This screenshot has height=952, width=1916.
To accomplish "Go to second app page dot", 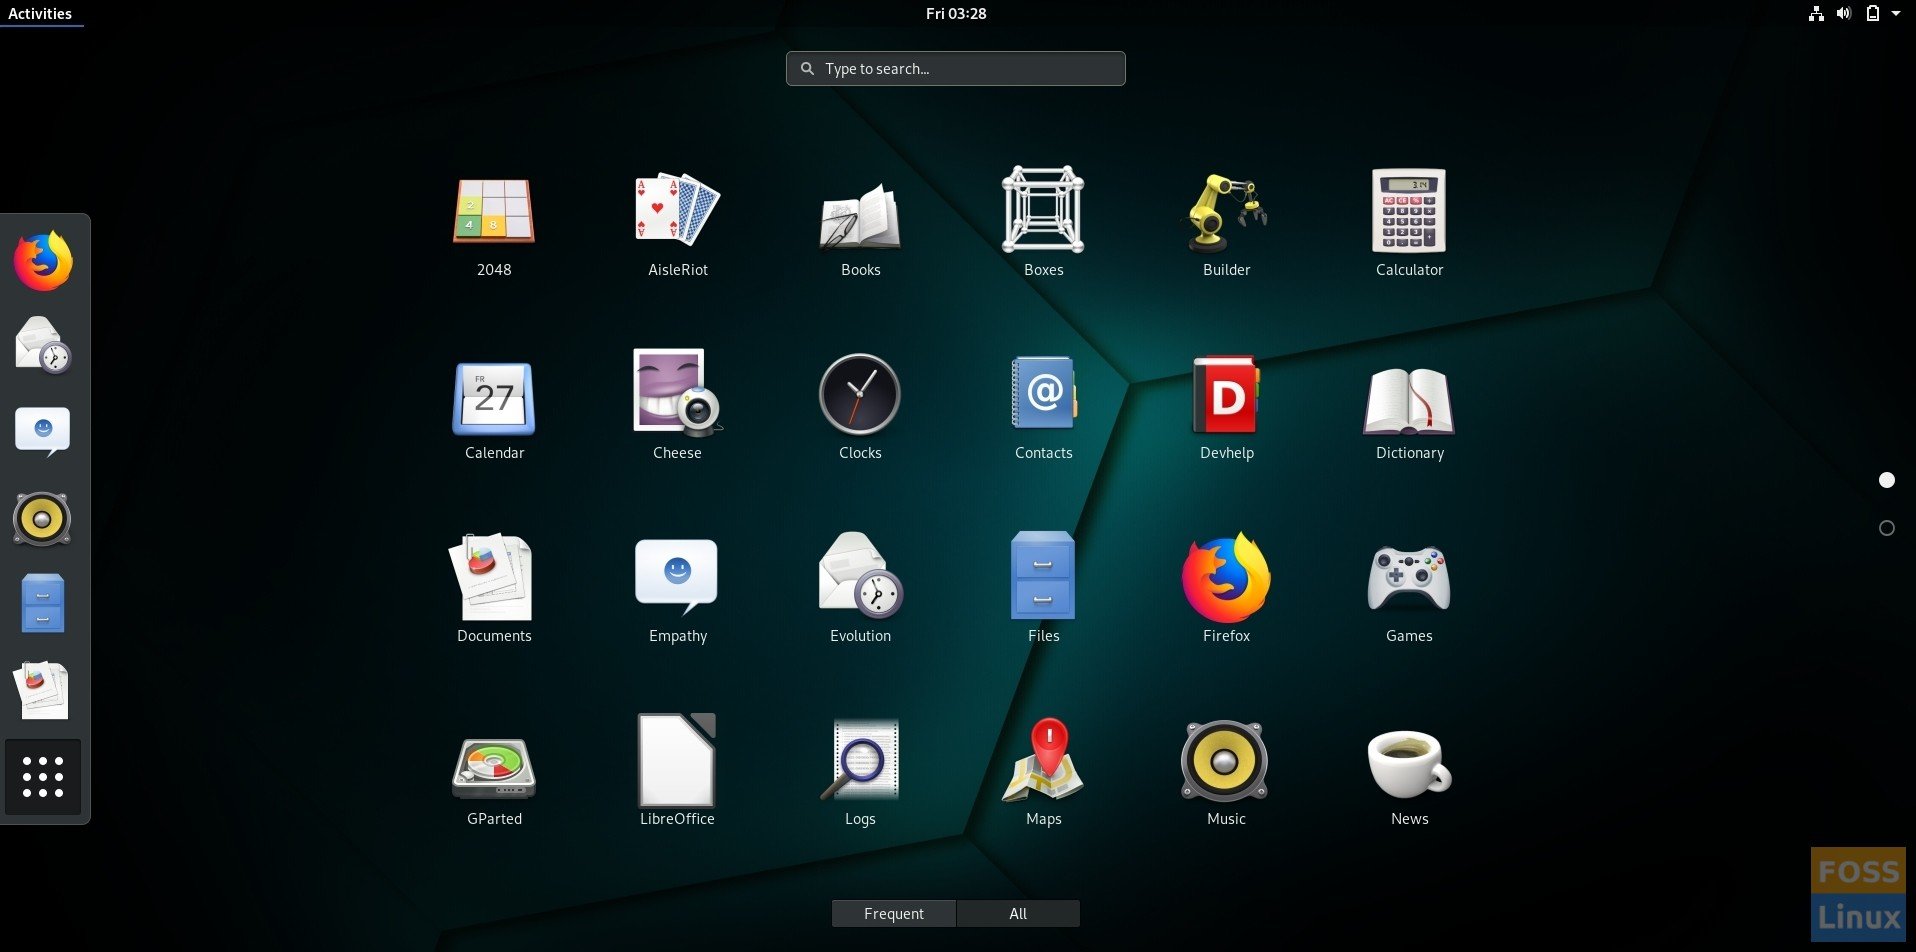I will click(x=1887, y=528).
